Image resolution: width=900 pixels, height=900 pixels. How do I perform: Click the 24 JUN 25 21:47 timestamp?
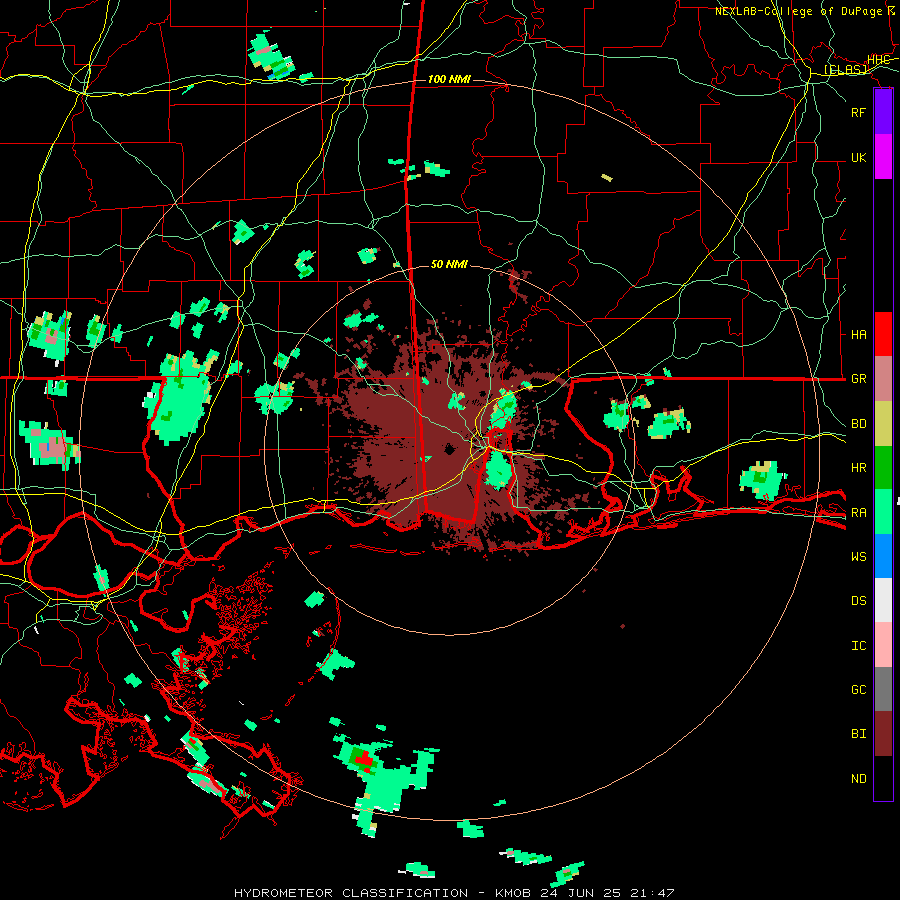(x=607, y=893)
